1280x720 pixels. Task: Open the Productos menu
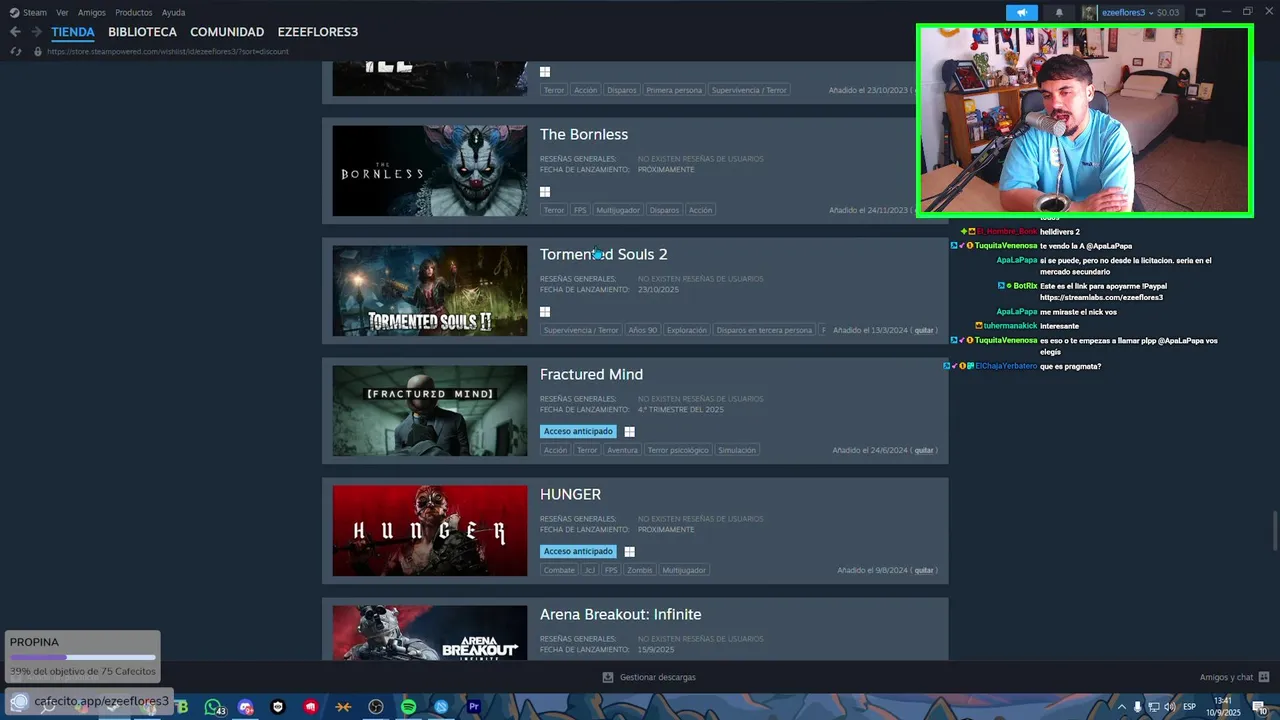pos(134,13)
